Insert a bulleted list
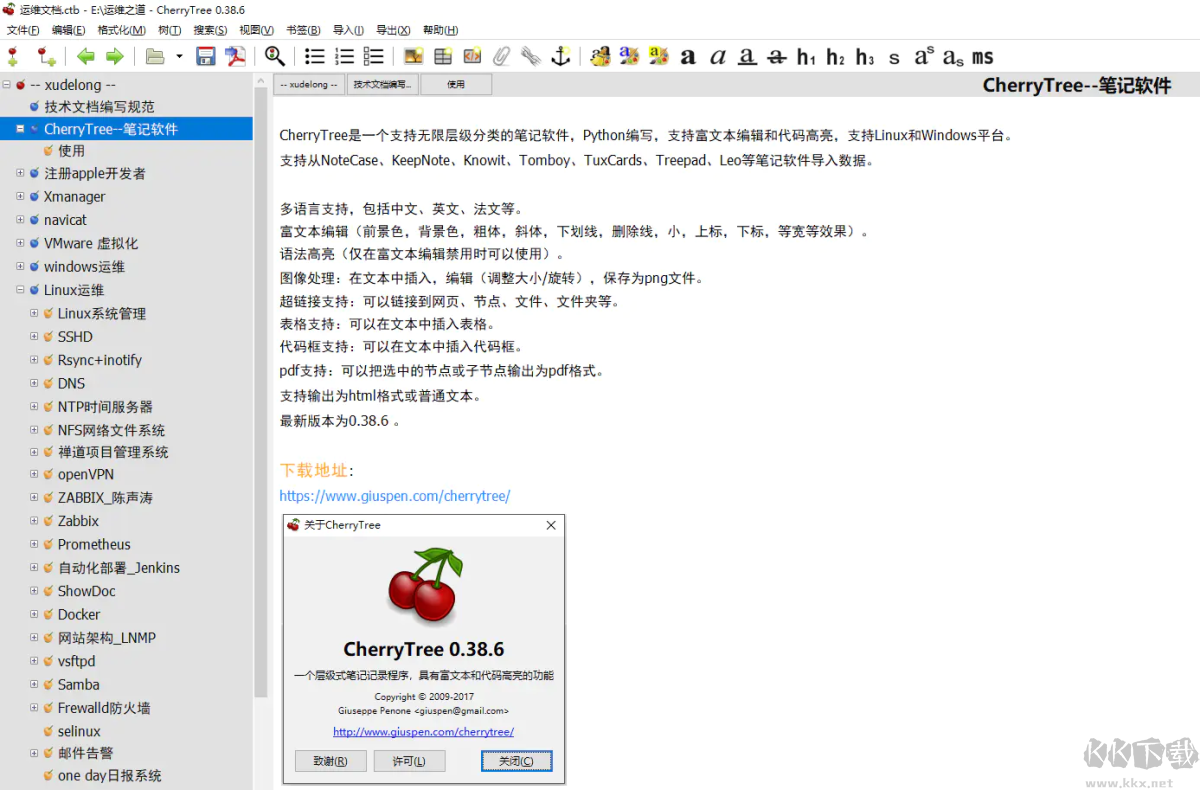1200x790 pixels. click(x=315, y=57)
